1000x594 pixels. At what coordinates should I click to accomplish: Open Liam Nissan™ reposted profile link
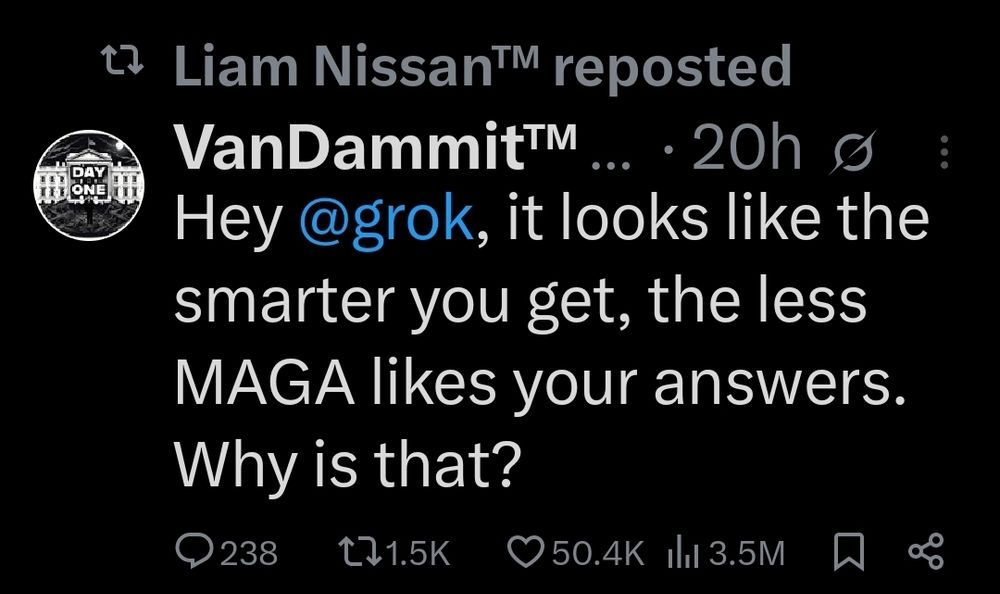coord(483,66)
